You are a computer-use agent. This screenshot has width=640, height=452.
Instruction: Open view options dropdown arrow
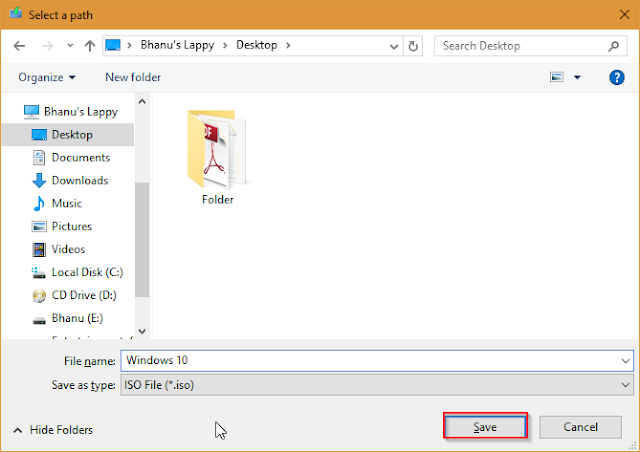coord(577,77)
